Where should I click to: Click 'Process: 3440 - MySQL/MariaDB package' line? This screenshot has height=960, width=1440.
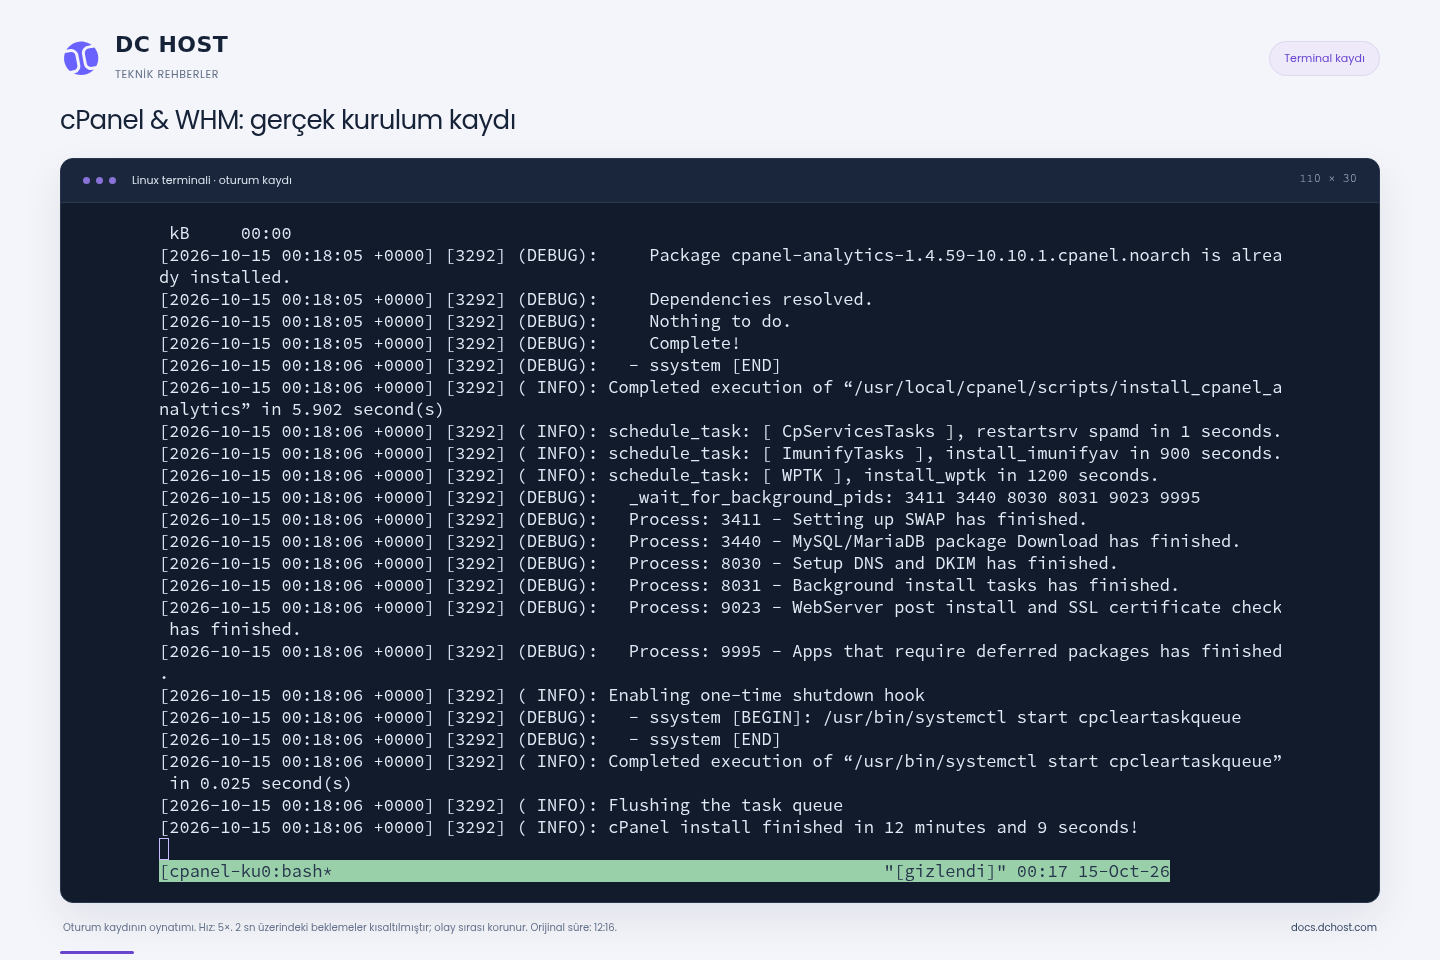pyautogui.click(x=700, y=541)
